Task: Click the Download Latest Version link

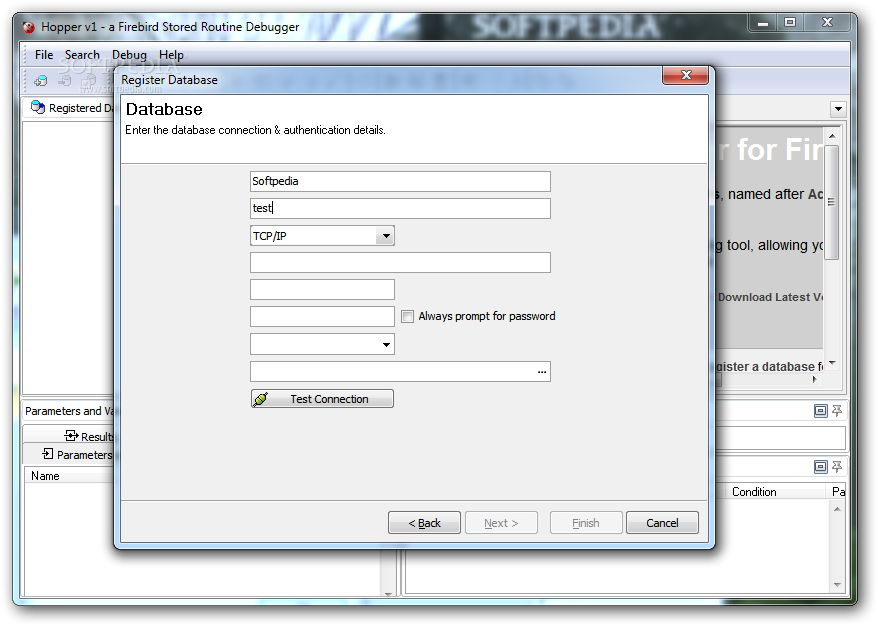Action: click(x=770, y=297)
